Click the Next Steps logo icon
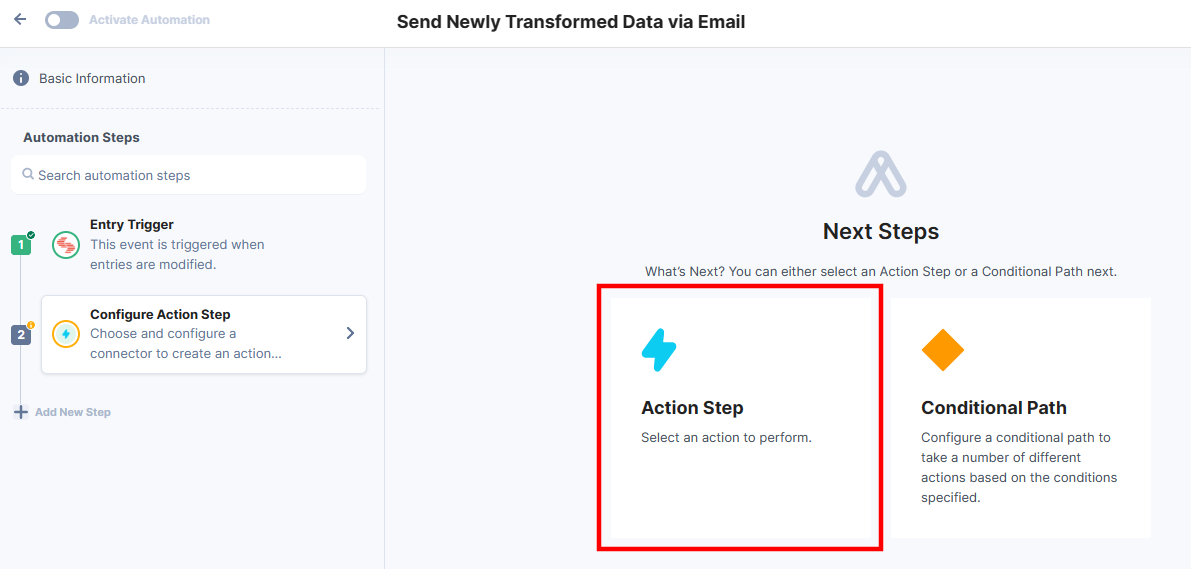The height and width of the screenshot is (569, 1191). (x=881, y=174)
